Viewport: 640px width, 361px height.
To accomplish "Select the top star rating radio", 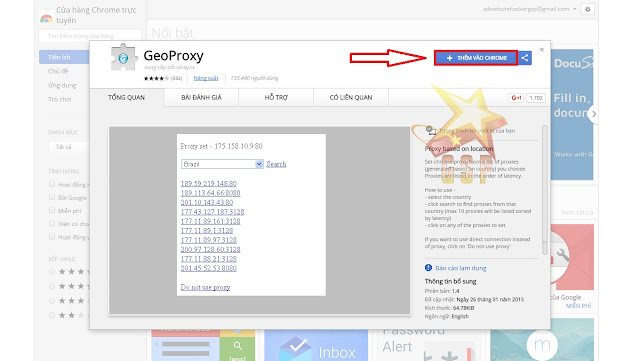I will point(52,272).
